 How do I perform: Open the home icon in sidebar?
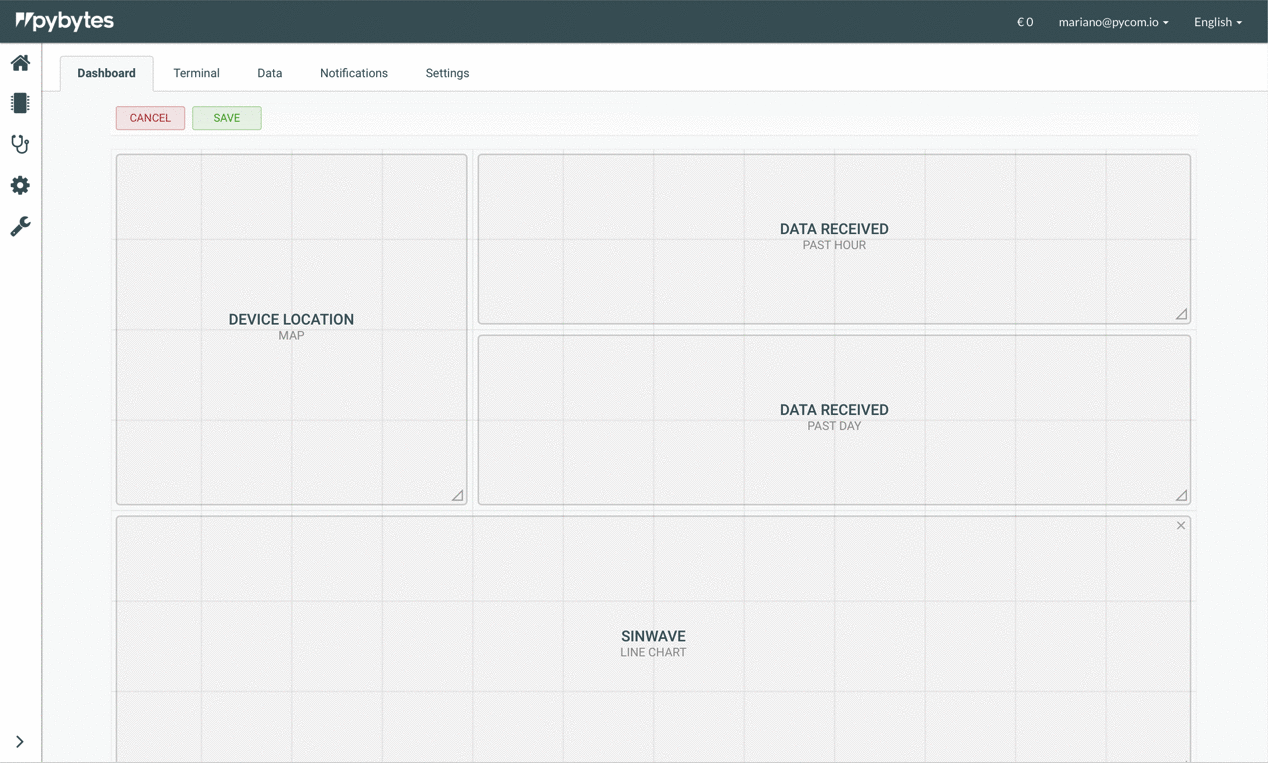coord(20,63)
